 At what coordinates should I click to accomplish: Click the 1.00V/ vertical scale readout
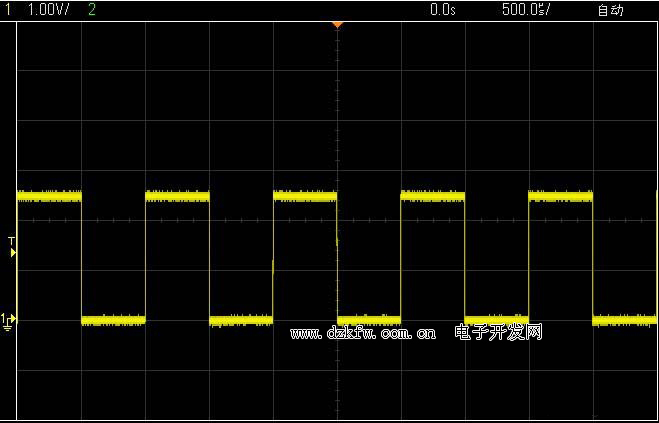[48, 9]
